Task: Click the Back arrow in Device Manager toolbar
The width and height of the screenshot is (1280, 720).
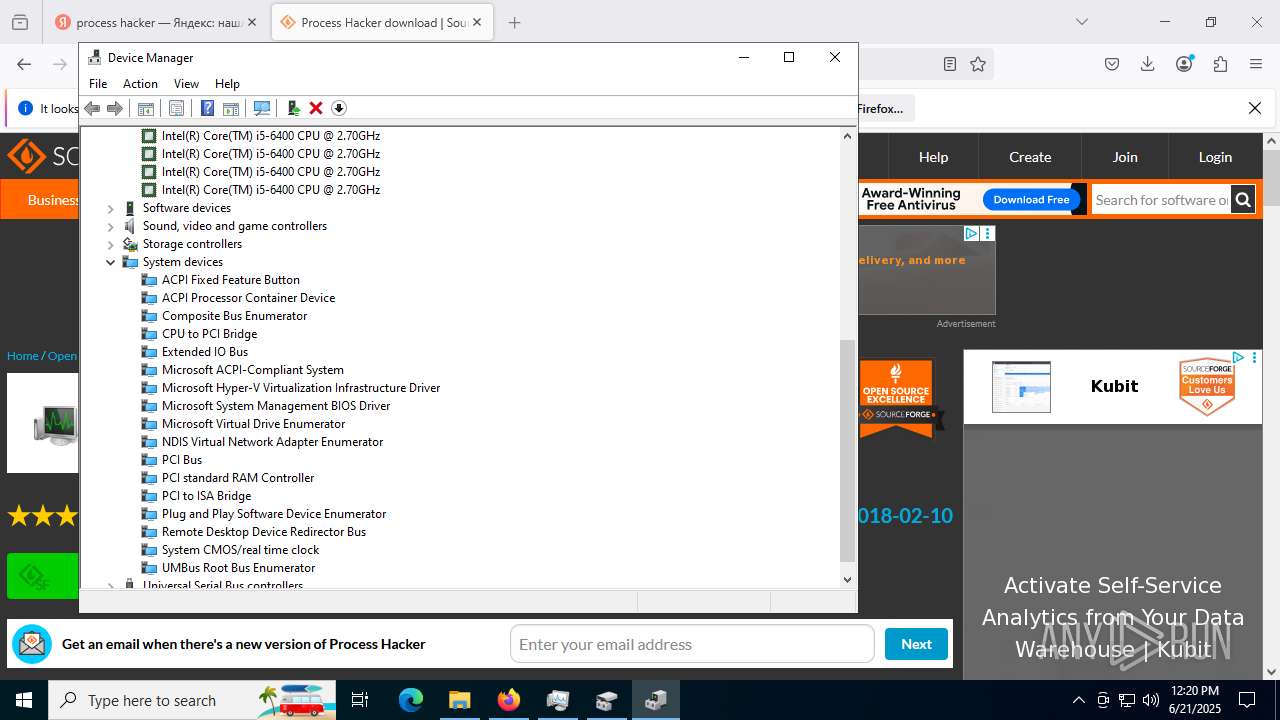Action: click(92, 108)
